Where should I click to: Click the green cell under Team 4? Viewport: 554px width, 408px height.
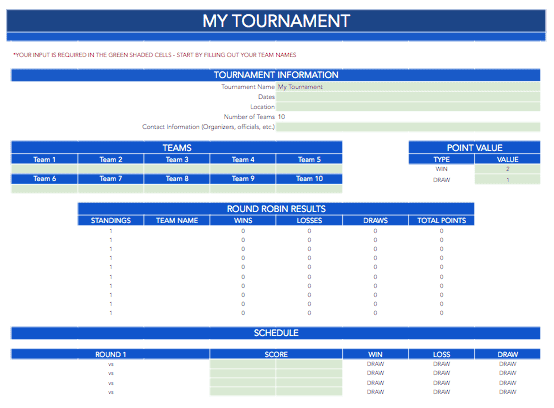tap(243, 169)
